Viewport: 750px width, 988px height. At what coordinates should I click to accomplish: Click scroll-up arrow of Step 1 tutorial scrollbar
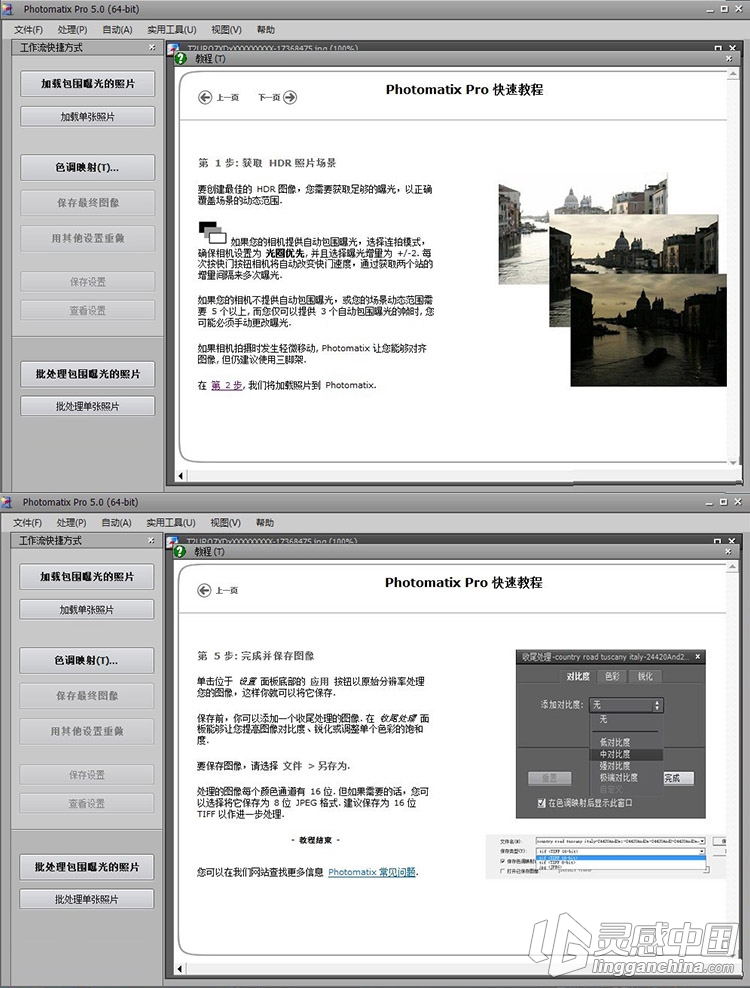(733, 74)
